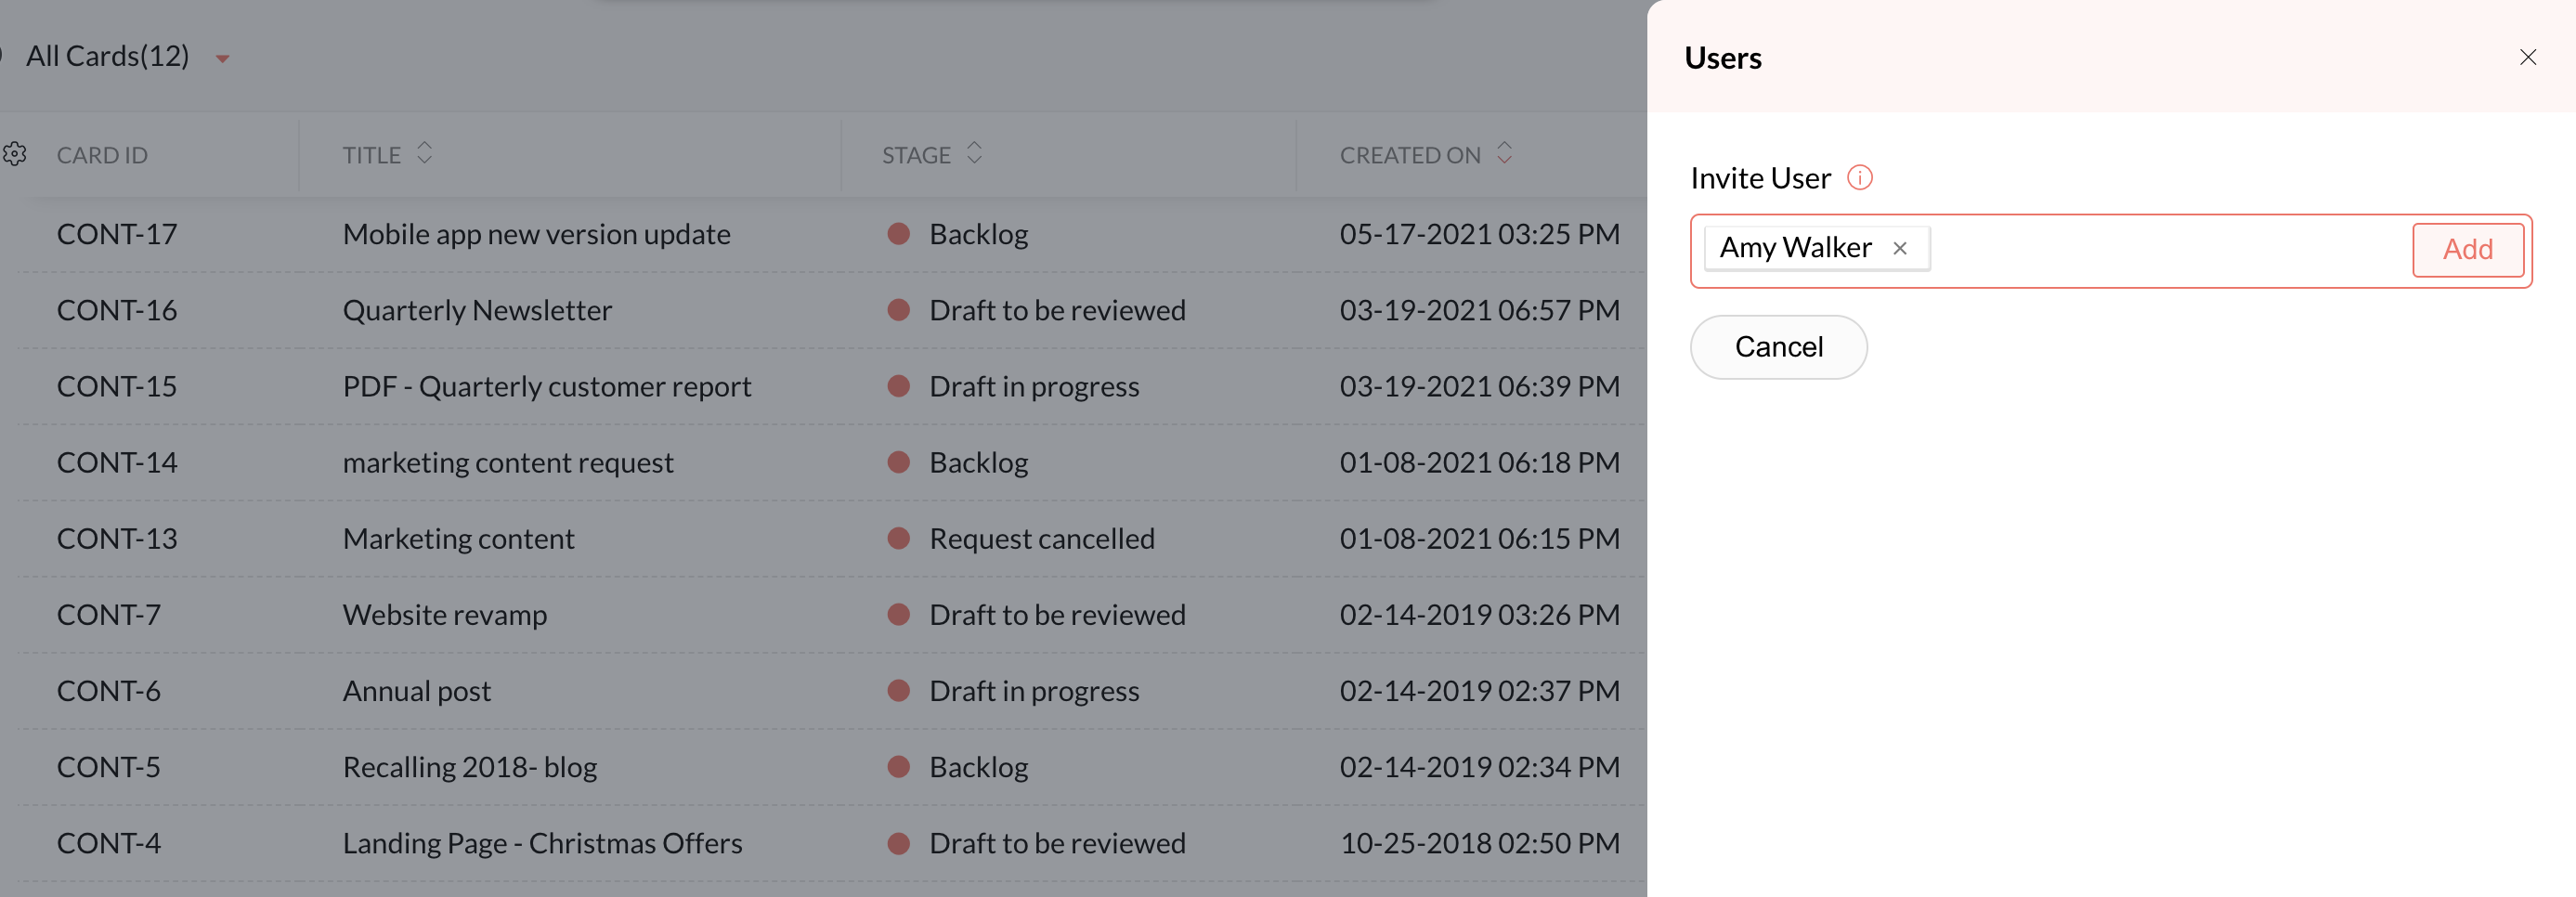The width and height of the screenshot is (2576, 897).
Task: Sort cards by Title column arrows
Action: (424, 154)
